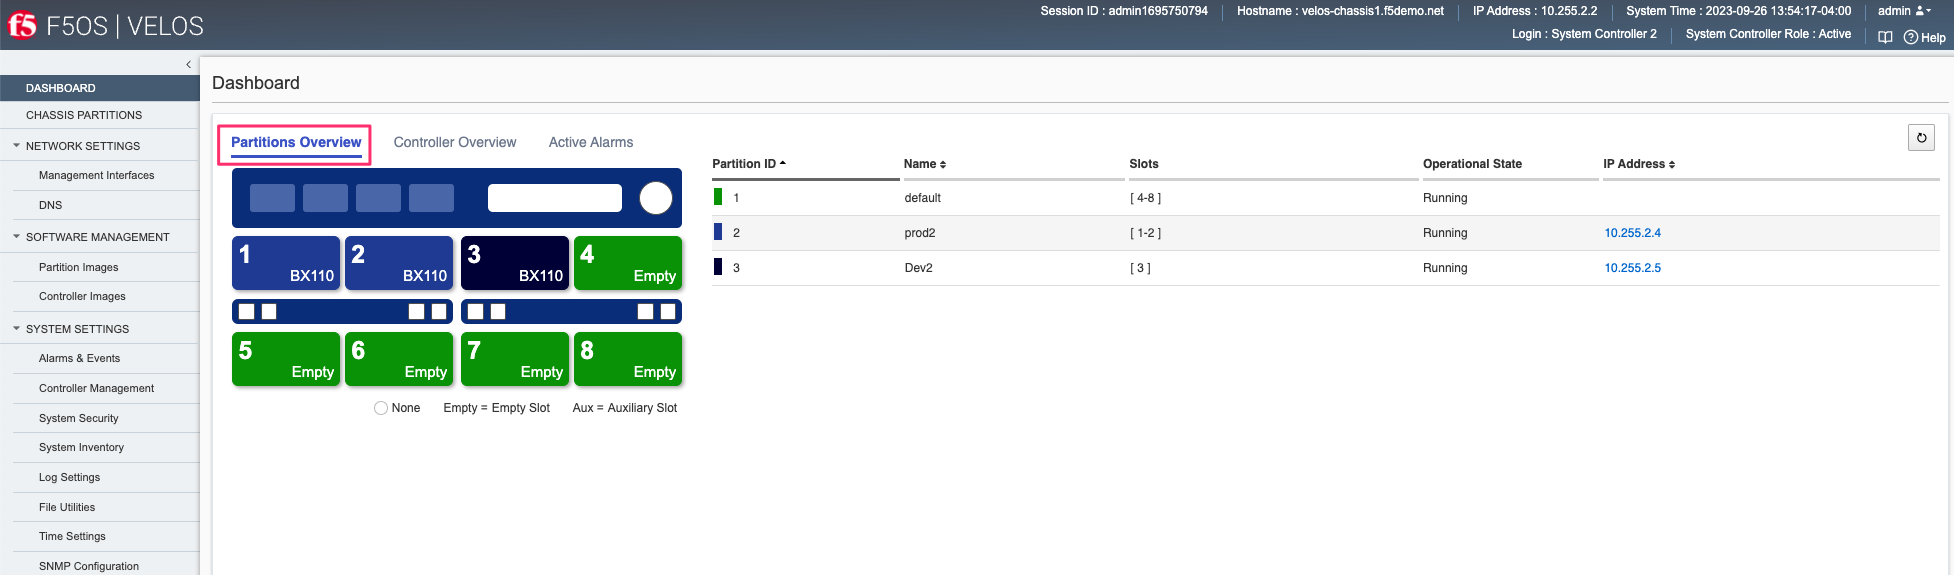Click slots value '[ 3 ]'
Image resolution: width=1954 pixels, height=575 pixels.
(1140, 268)
